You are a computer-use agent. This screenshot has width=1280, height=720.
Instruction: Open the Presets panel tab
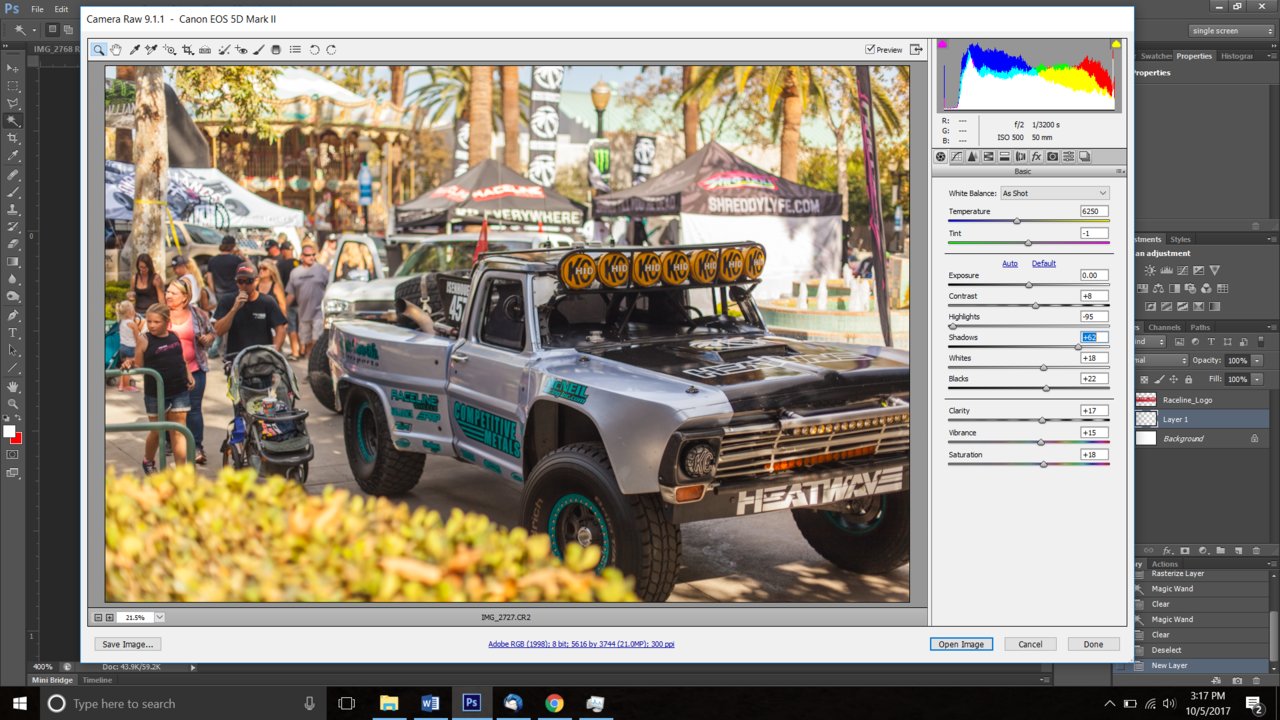point(1068,157)
